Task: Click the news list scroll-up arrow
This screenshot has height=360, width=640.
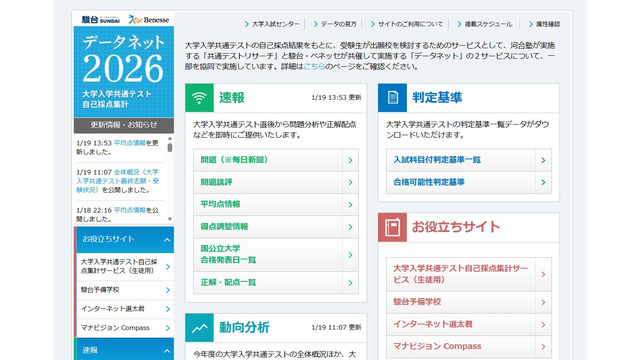Action: click(x=170, y=139)
